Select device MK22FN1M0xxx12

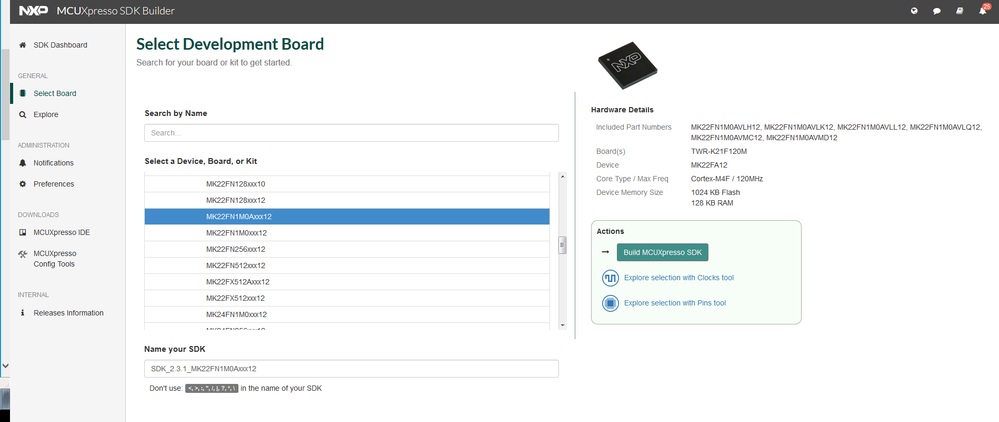pyautogui.click(x=347, y=233)
